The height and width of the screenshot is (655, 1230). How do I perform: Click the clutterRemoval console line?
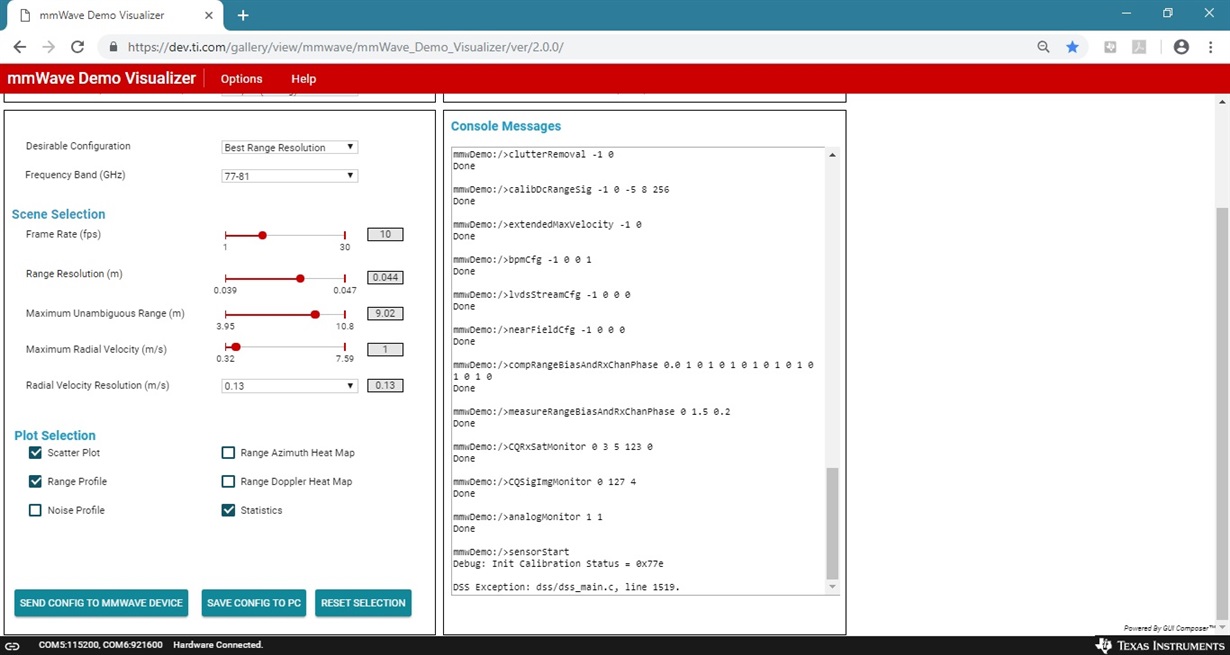[533, 155]
